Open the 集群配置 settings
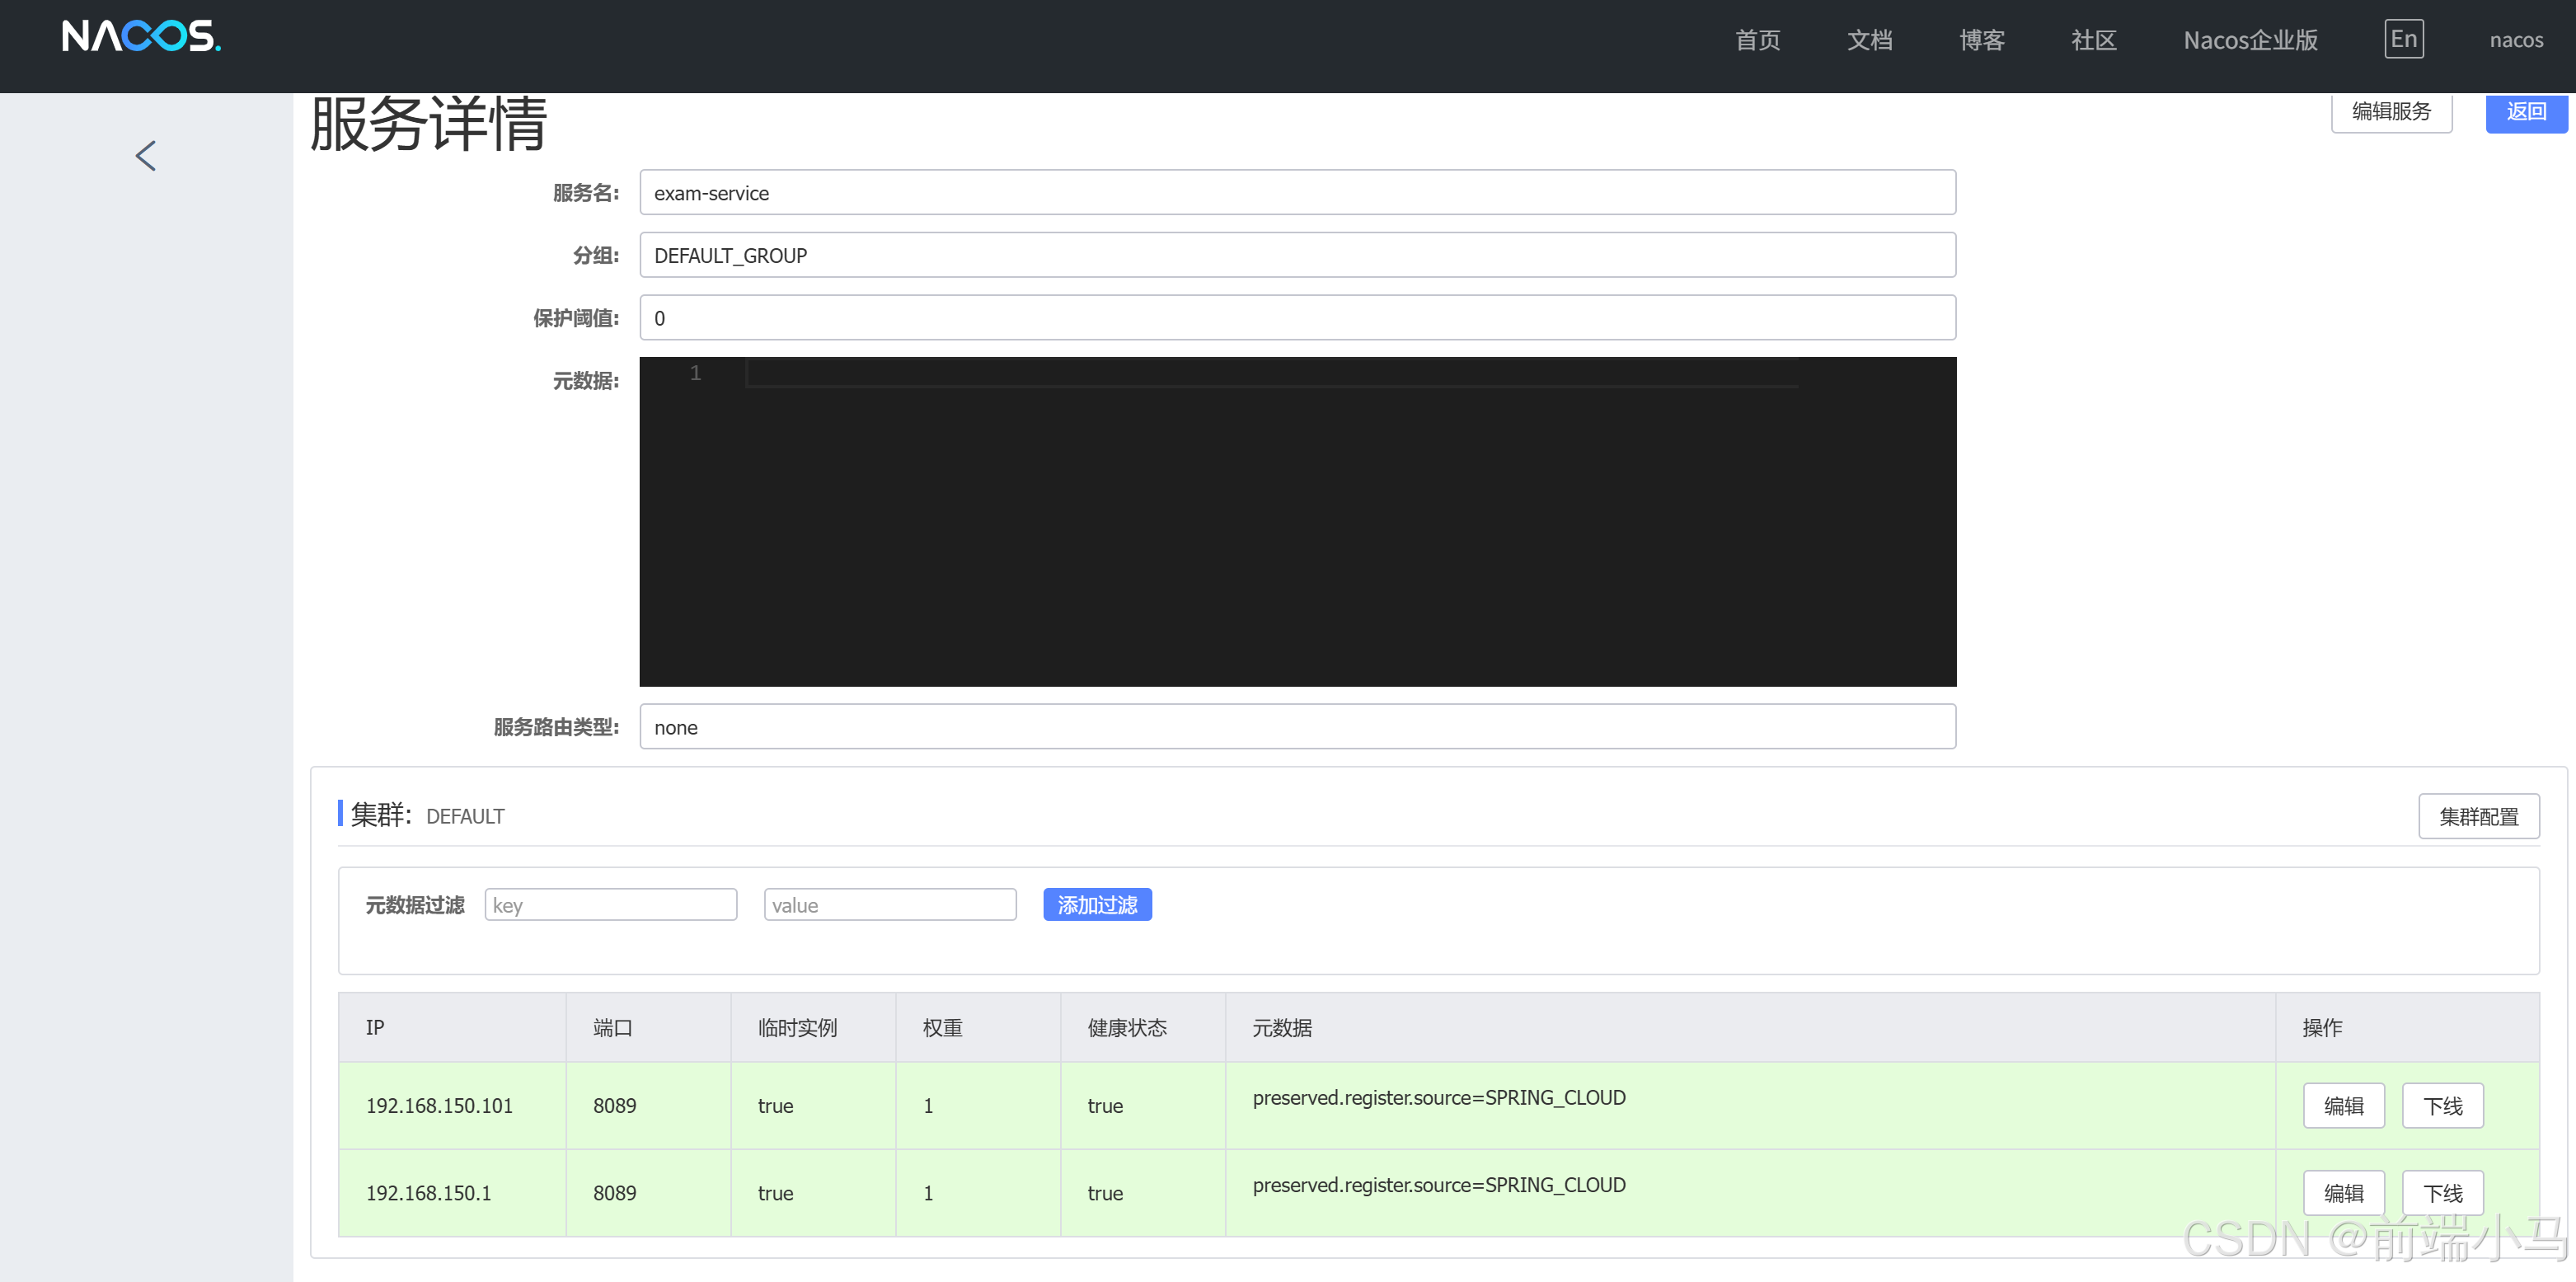The height and width of the screenshot is (1282, 2576). click(2477, 816)
